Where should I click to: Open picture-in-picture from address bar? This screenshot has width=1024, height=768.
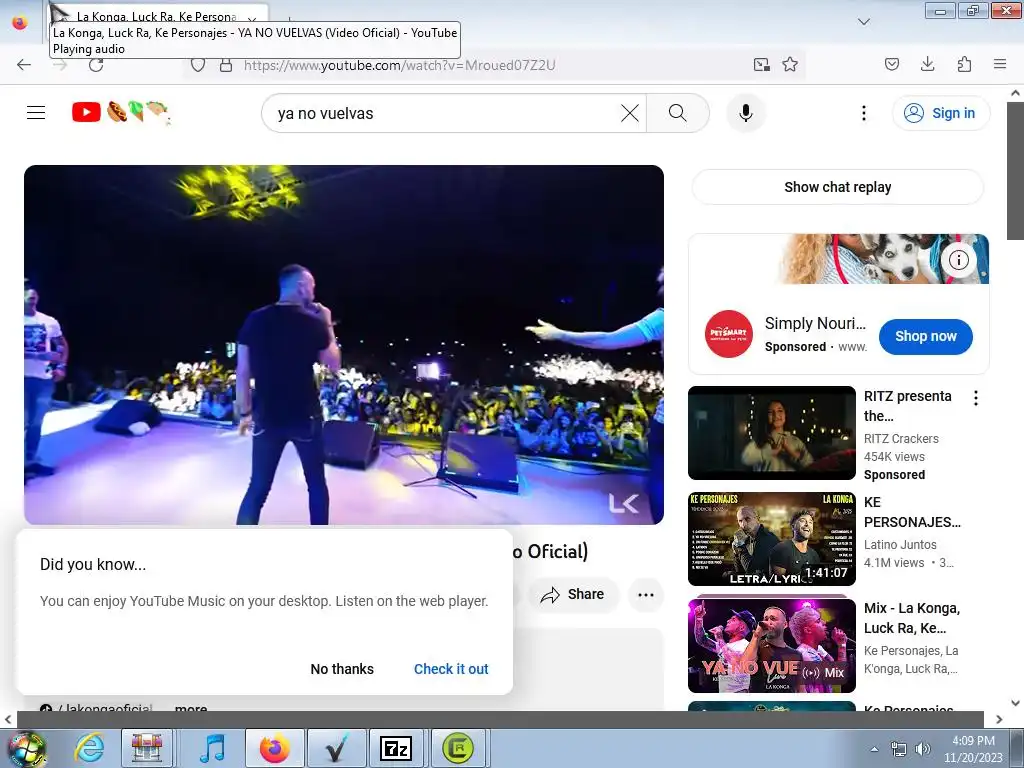(x=761, y=65)
